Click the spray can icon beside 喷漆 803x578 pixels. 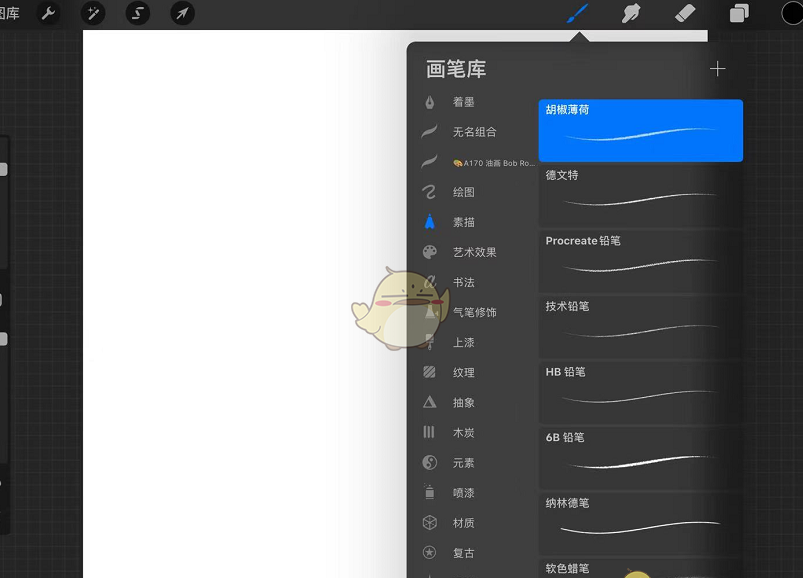coord(429,492)
